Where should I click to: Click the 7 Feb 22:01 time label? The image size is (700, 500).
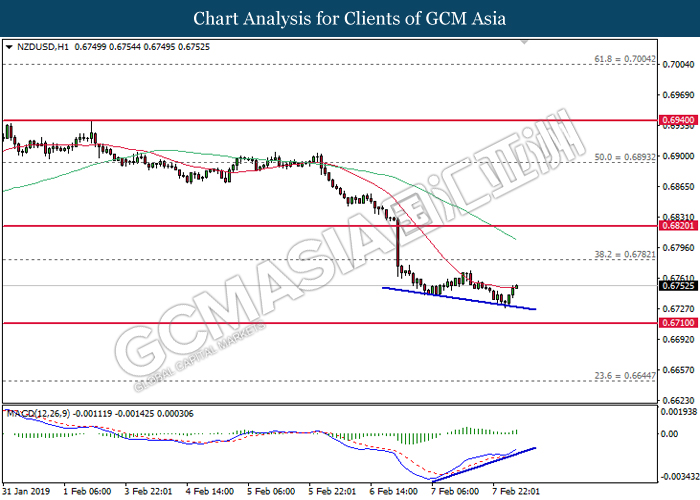(x=516, y=491)
